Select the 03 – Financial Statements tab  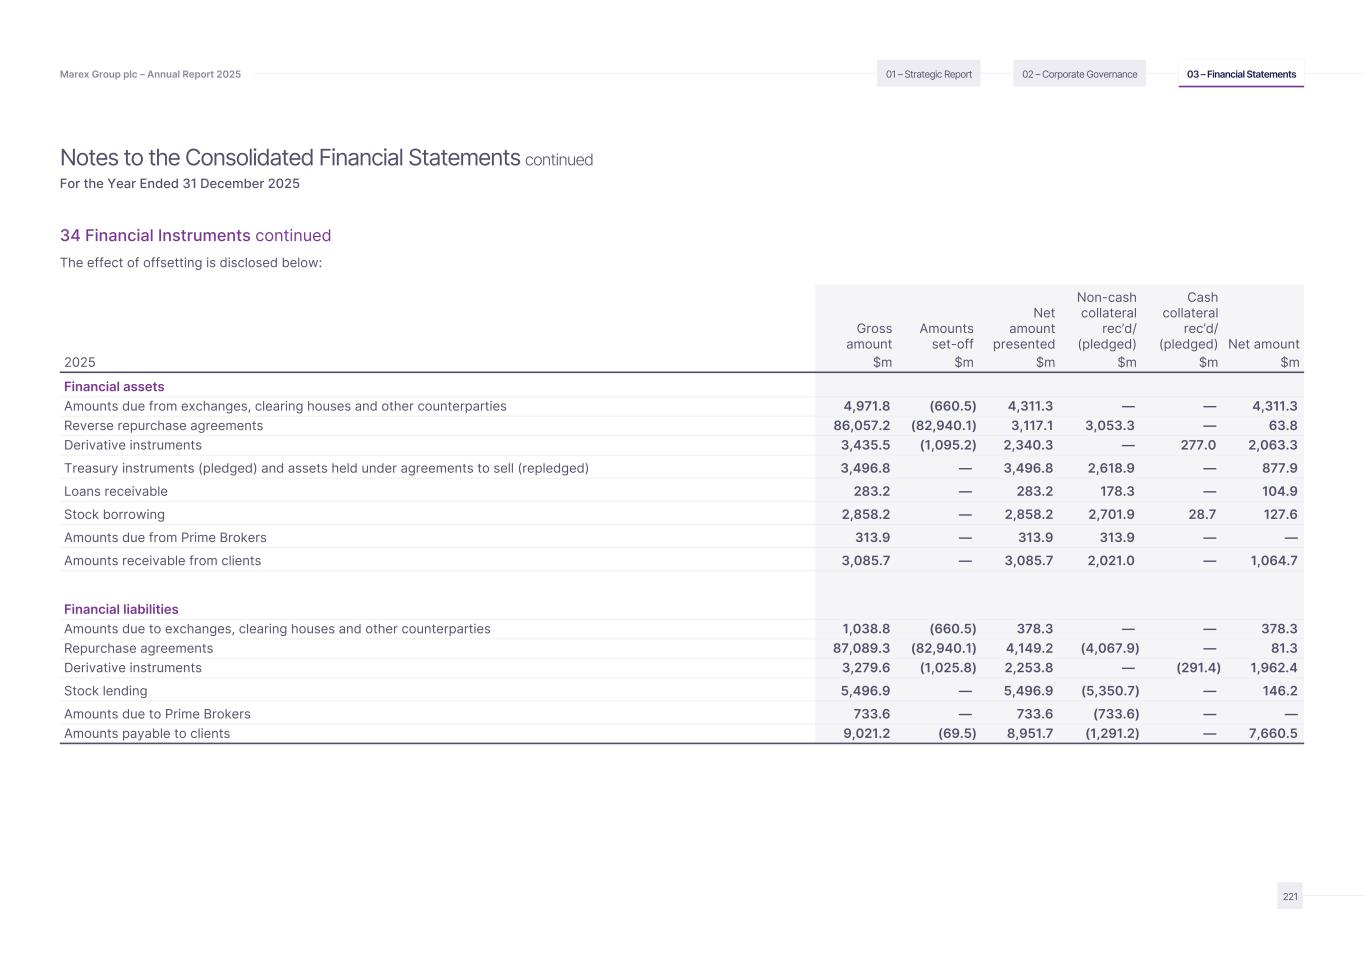click(1241, 74)
